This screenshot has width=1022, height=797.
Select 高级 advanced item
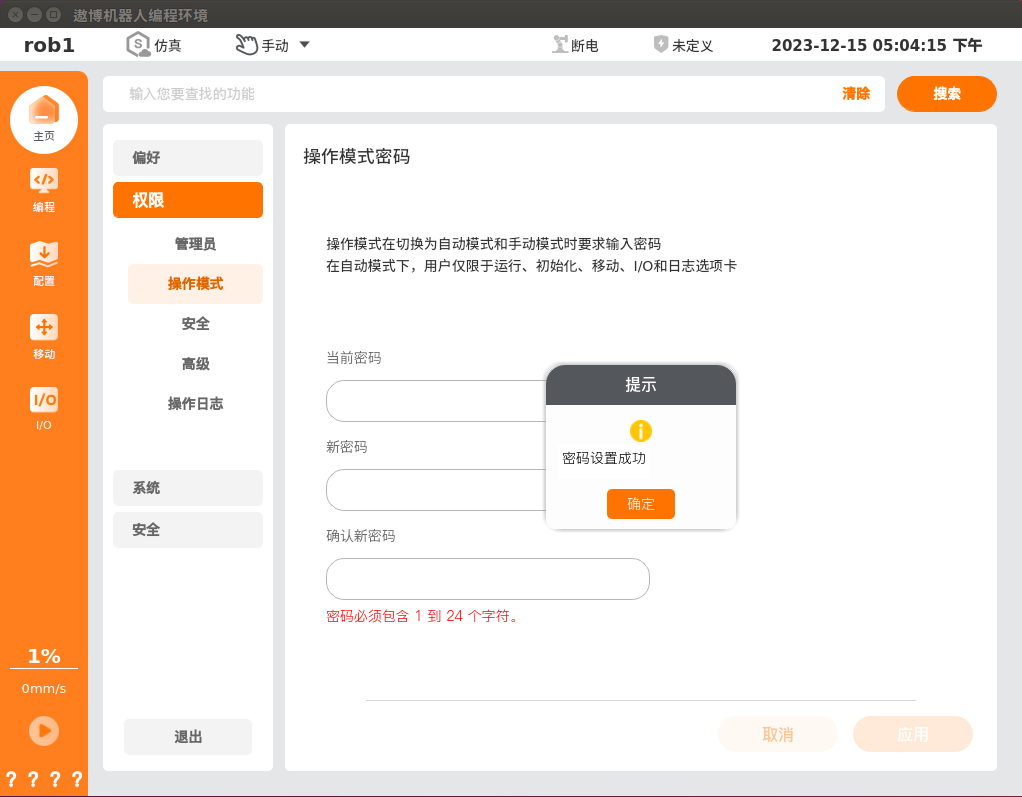click(x=195, y=364)
